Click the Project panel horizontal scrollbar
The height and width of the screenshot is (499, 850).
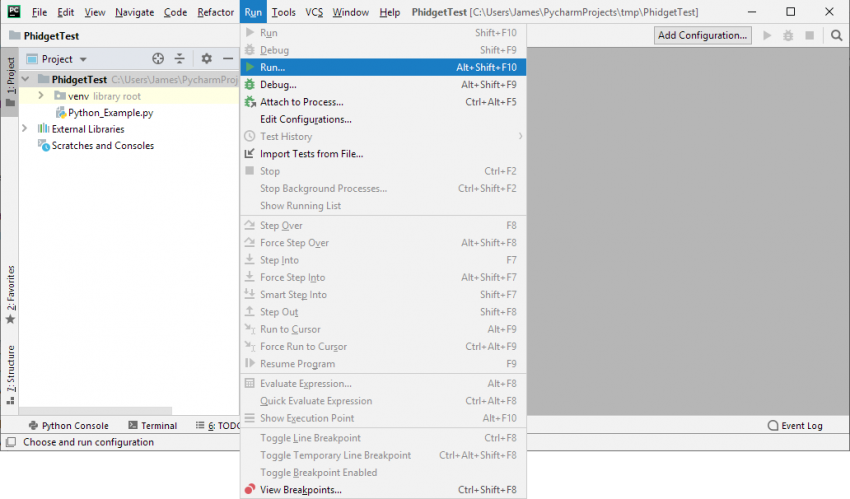coord(95,411)
